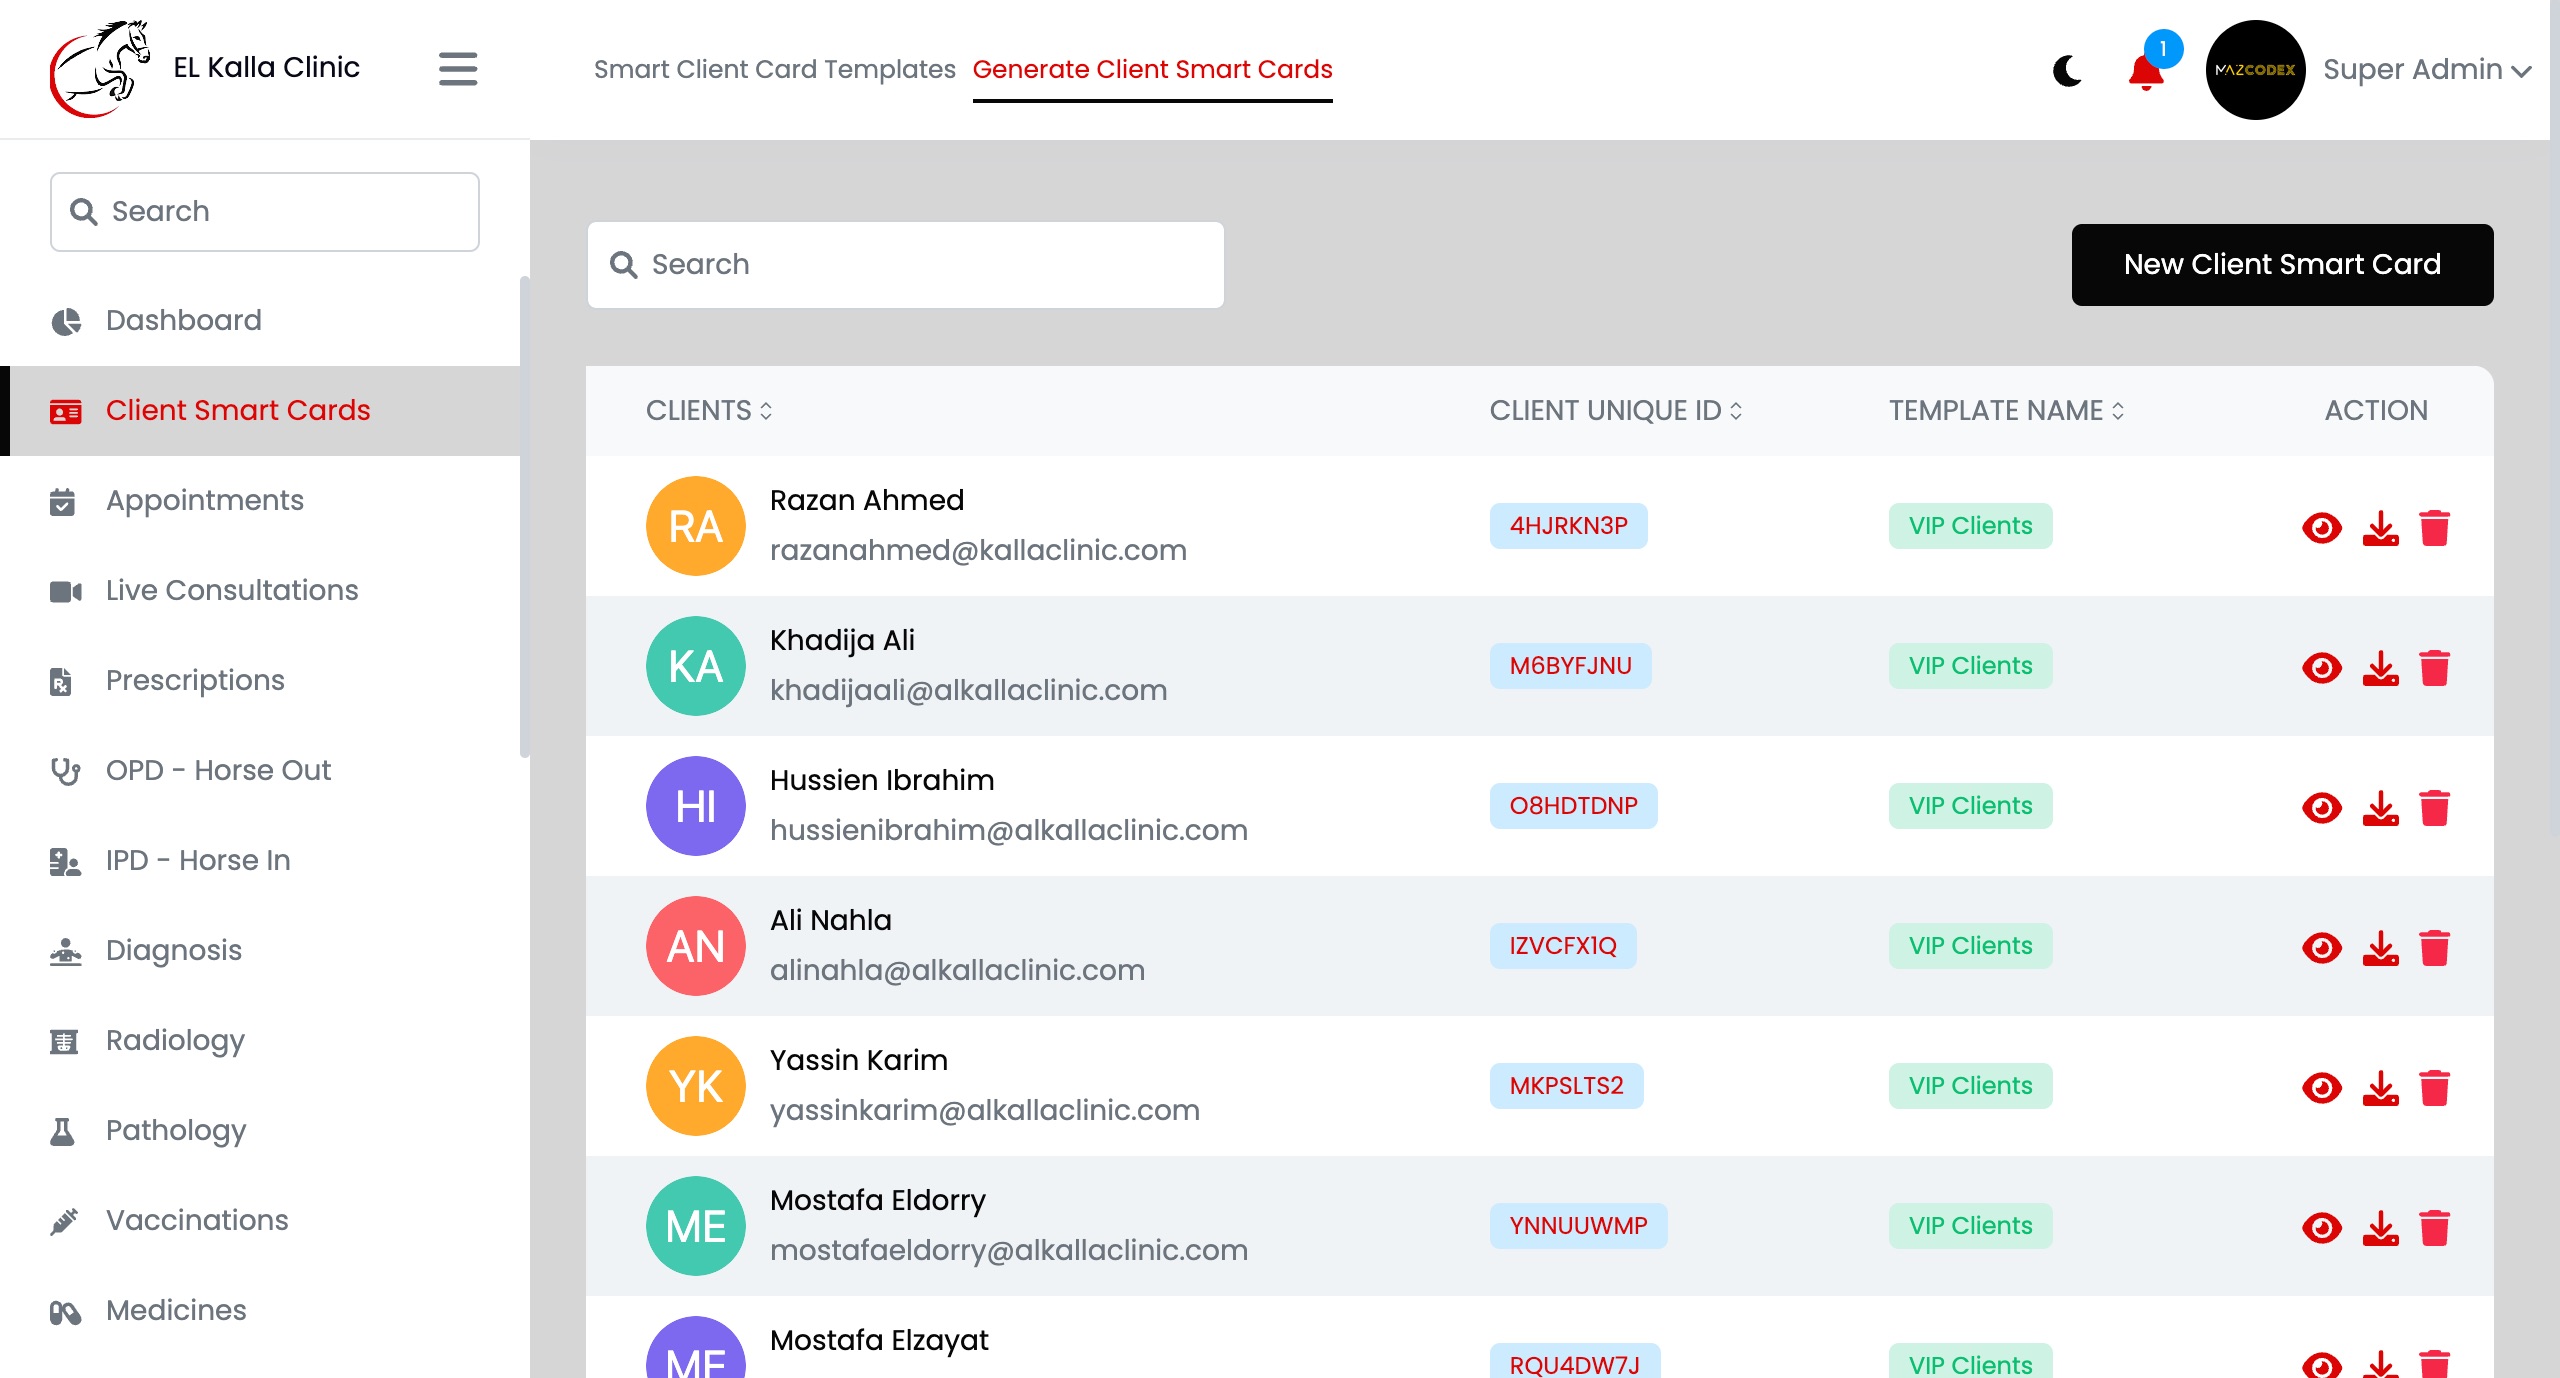The width and height of the screenshot is (2560, 1378).
Task: Click the EL Kalla Clinic horse logo
Action: 100,68
